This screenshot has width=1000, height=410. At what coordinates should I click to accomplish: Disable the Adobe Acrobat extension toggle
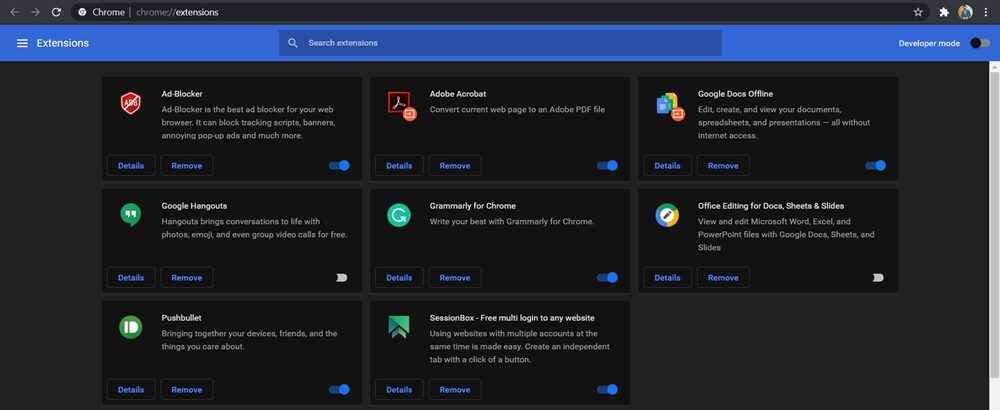[x=607, y=166]
